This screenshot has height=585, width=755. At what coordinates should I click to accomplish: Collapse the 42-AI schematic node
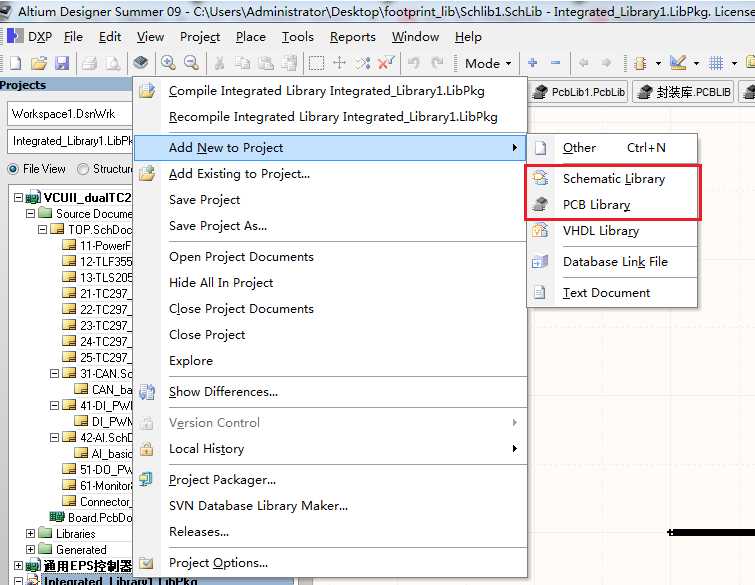click(54, 437)
